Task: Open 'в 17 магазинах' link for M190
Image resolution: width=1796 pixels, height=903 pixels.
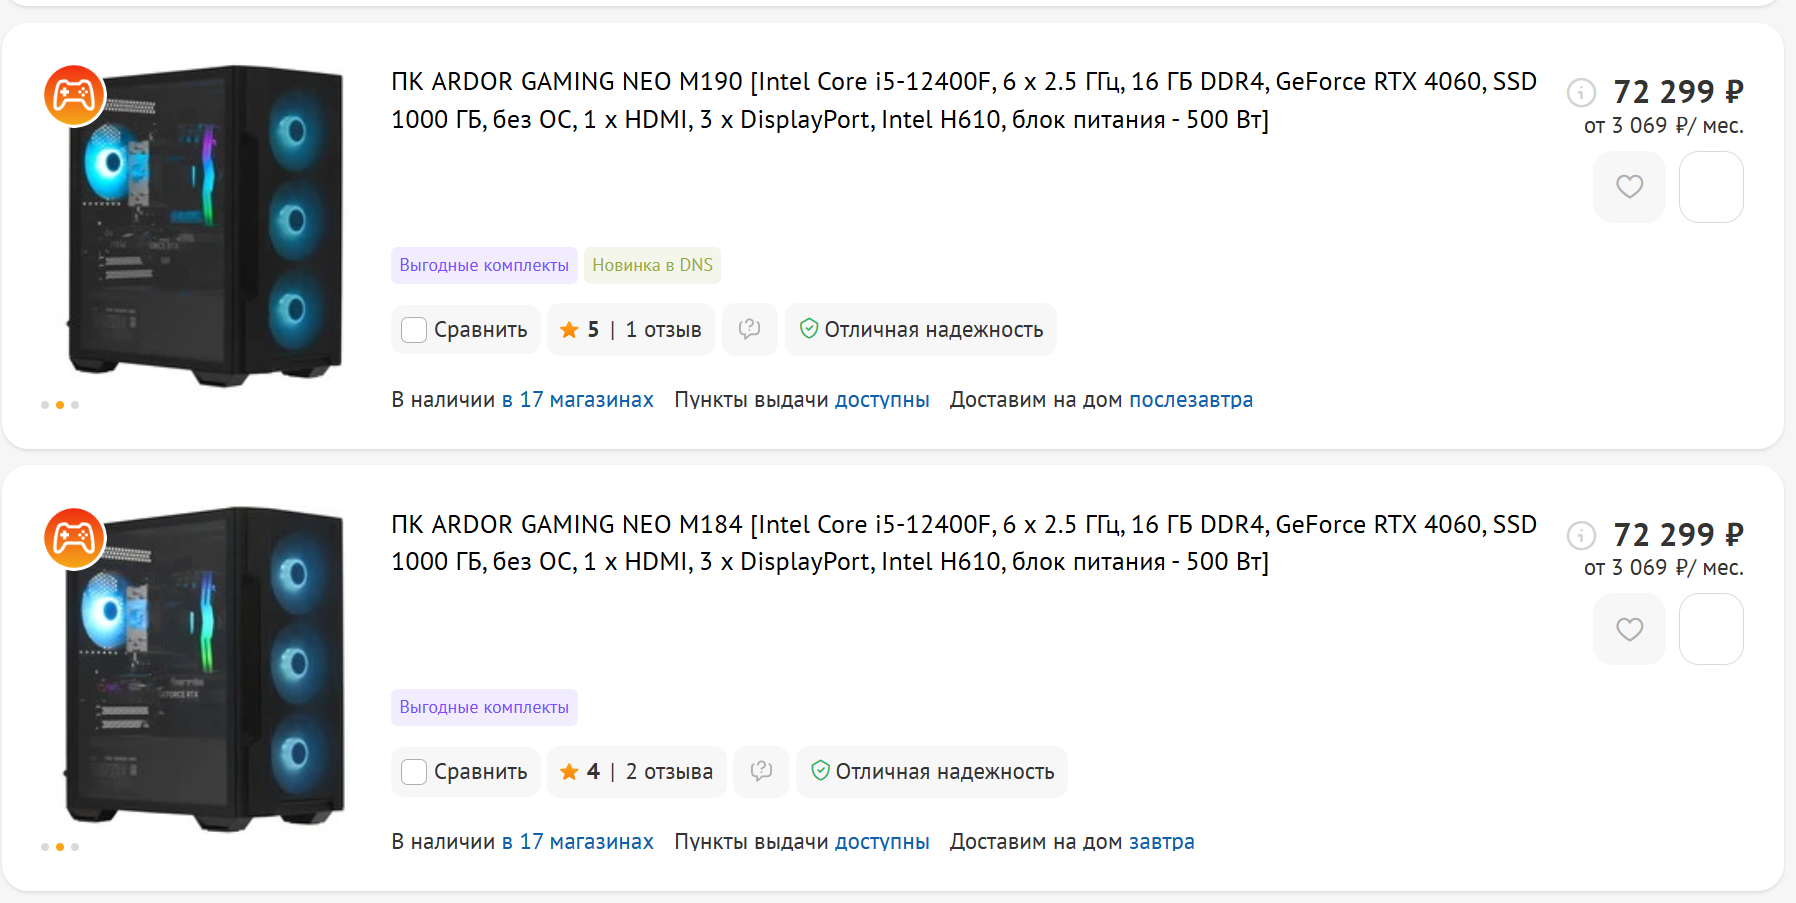Action: [x=578, y=399]
